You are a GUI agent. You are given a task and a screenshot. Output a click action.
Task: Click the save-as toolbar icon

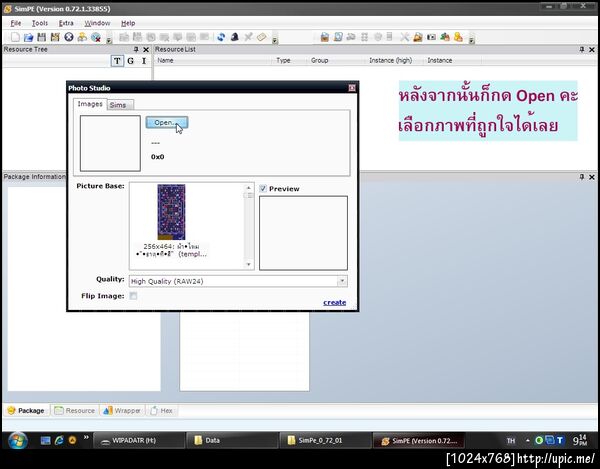(55, 37)
